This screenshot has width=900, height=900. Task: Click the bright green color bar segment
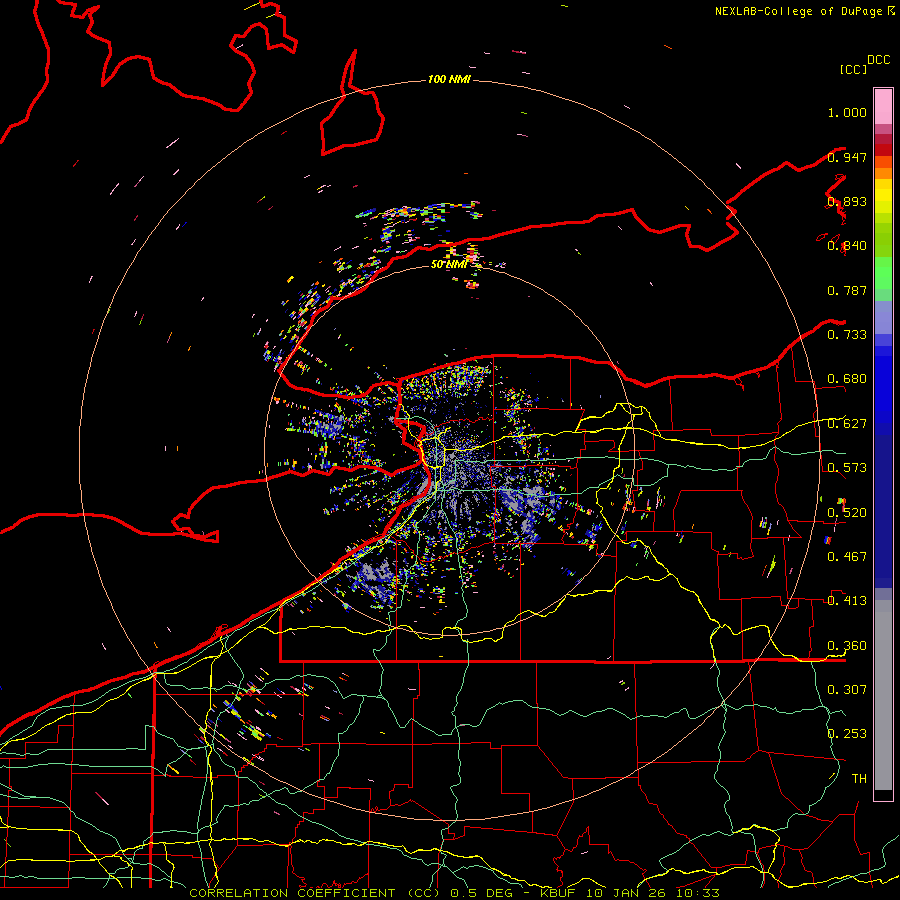(883, 273)
